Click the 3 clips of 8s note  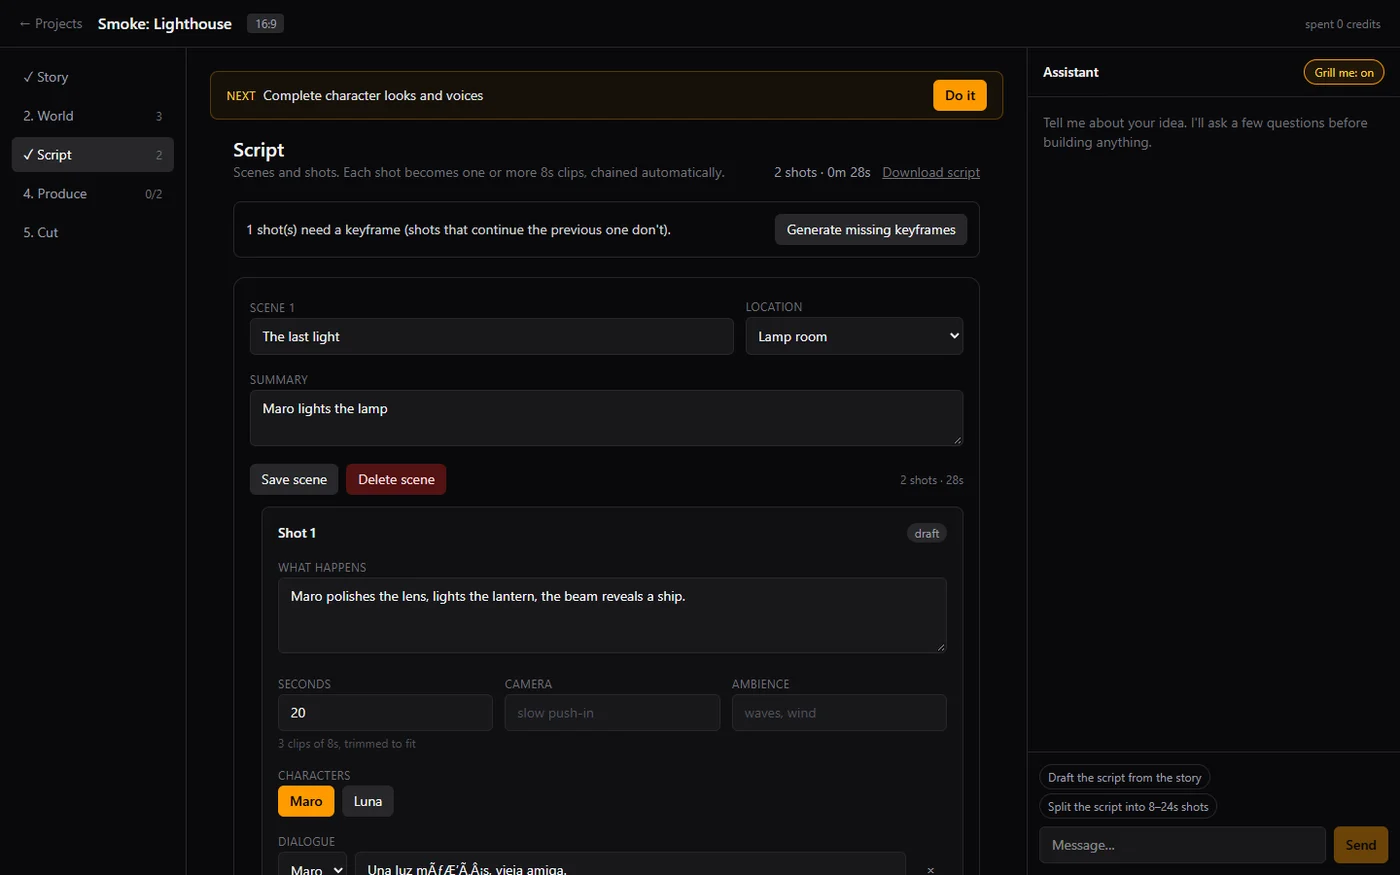[x=347, y=744]
